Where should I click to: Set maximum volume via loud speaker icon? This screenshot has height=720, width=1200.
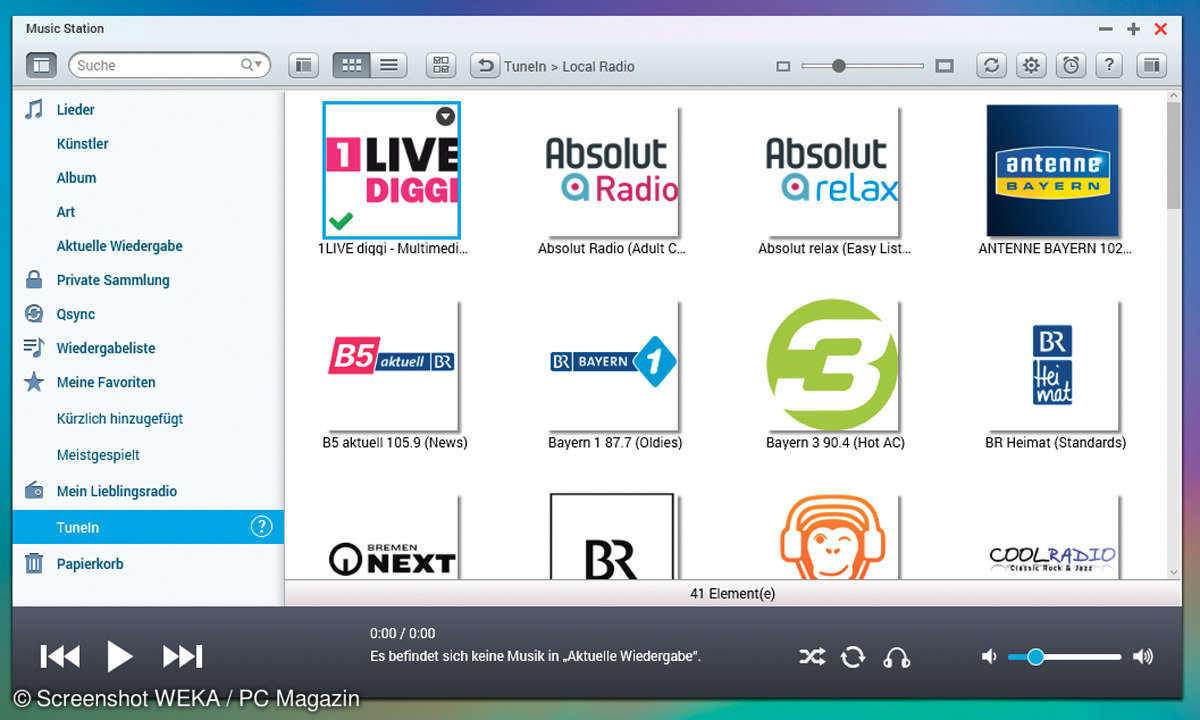tap(1142, 657)
